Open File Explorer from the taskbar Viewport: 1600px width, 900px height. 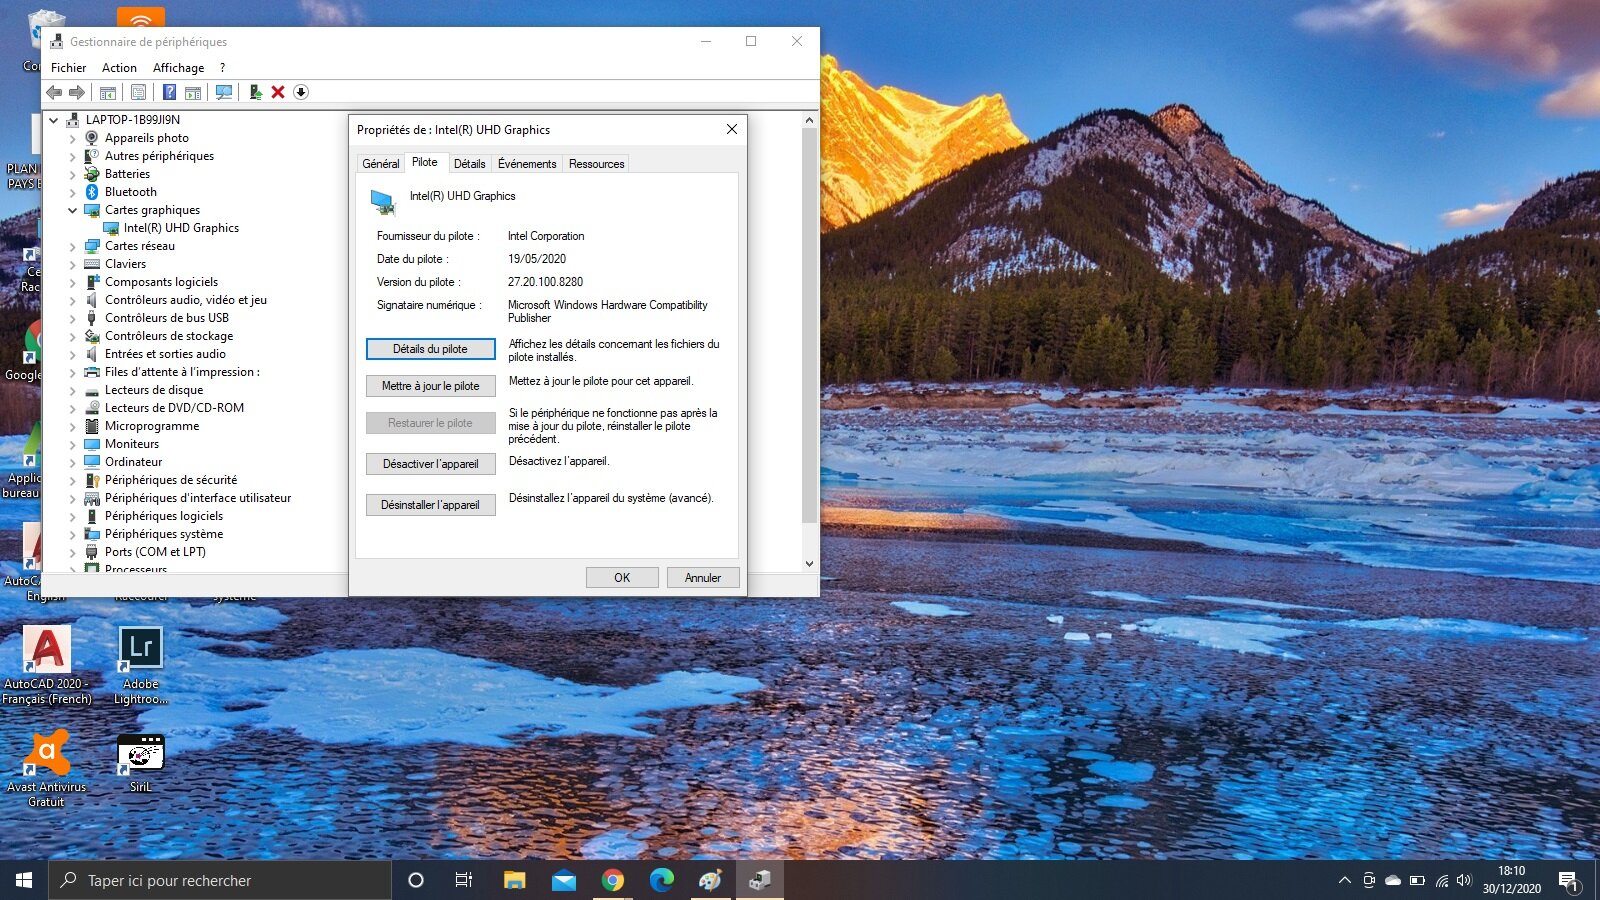pos(514,880)
